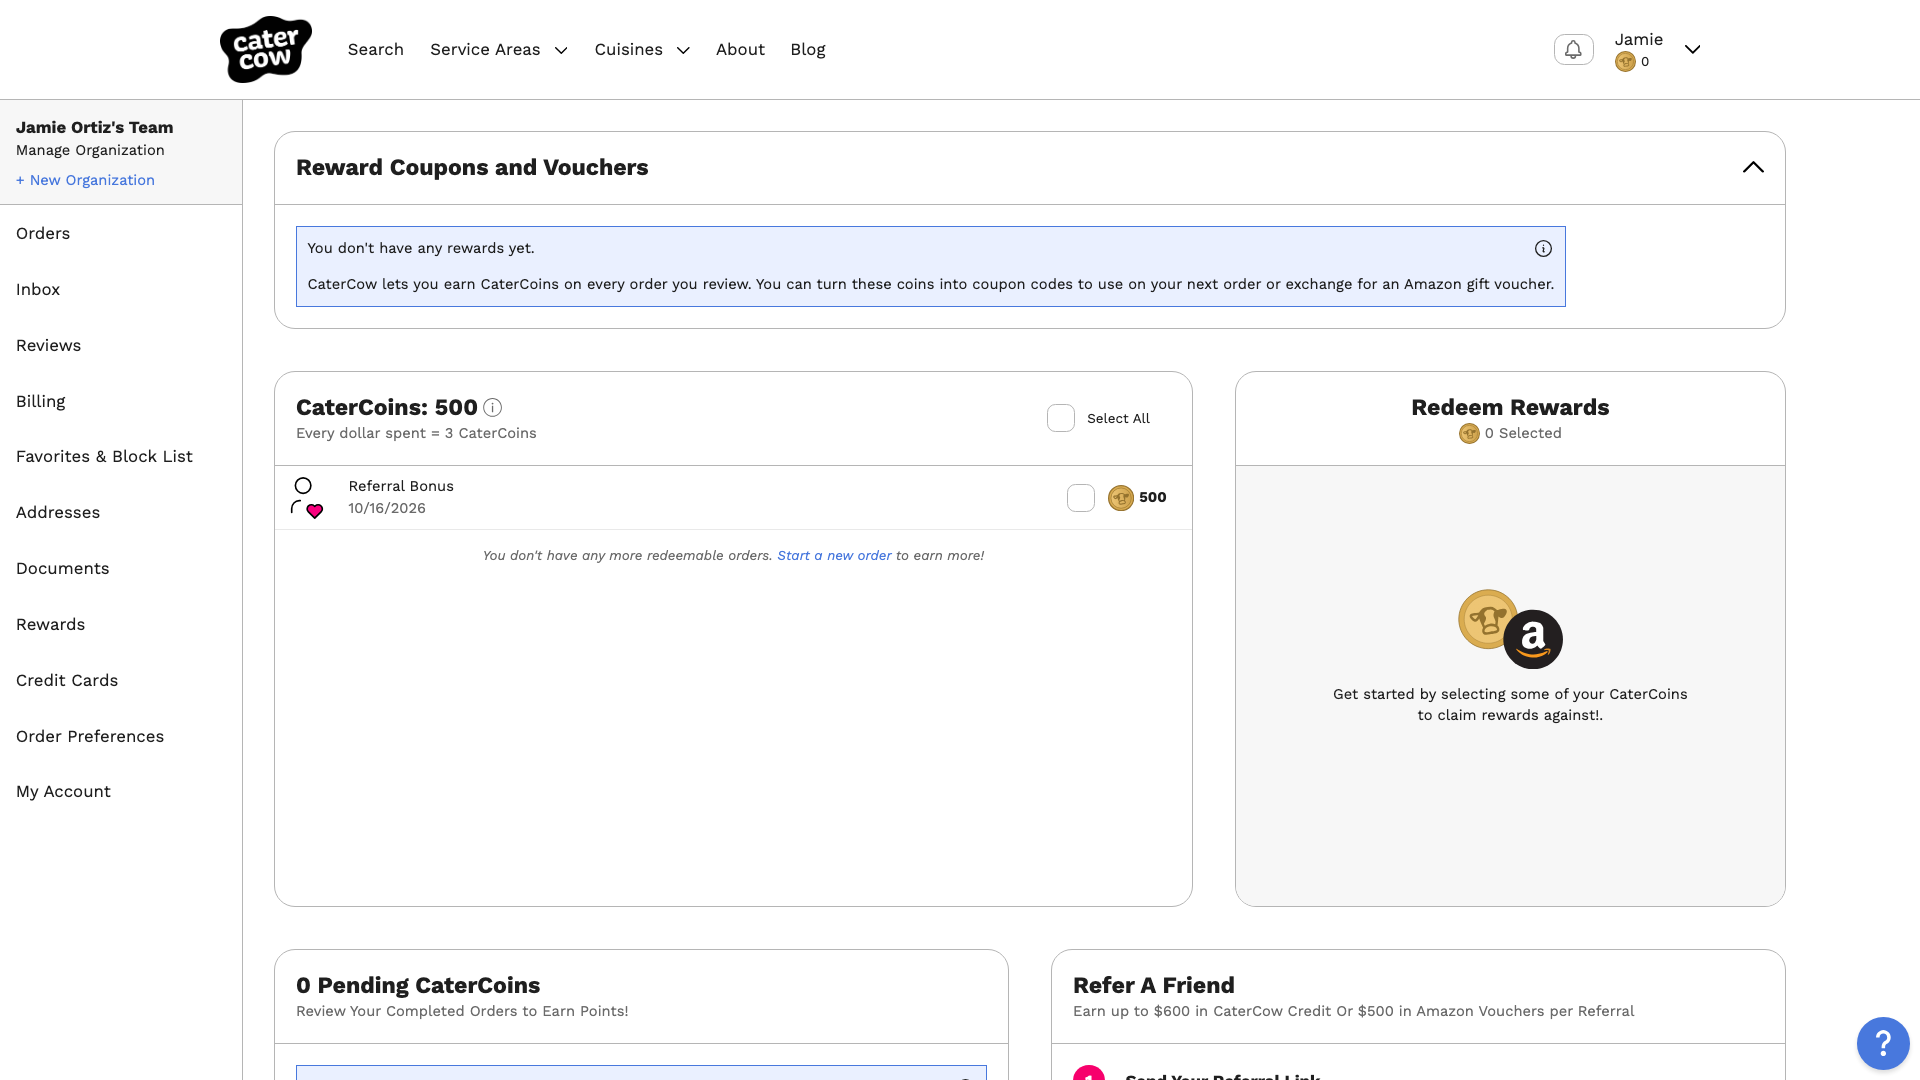Image resolution: width=1920 pixels, height=1080 pixels.
Task: Open Favorites & Block List
Action: (x=104, y=456)
